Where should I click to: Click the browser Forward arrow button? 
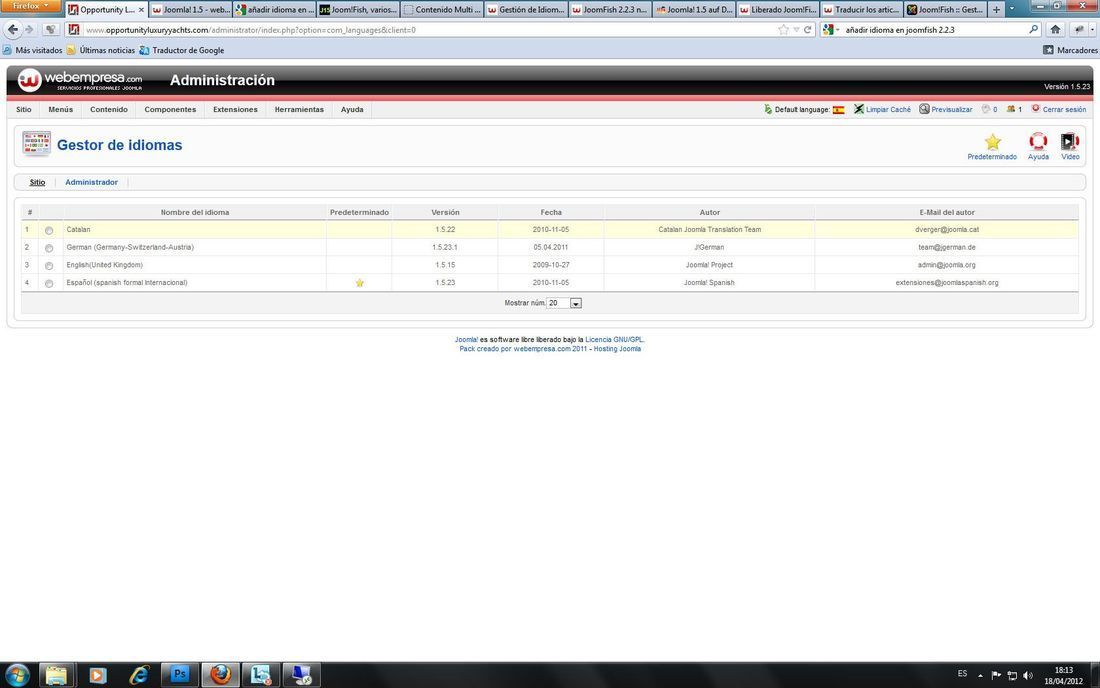pos(29,29)
